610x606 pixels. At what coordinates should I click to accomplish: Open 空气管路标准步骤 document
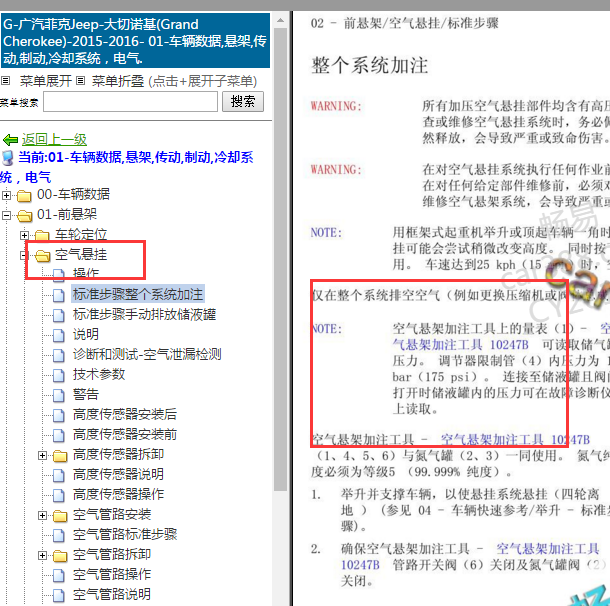pos(125,534)
